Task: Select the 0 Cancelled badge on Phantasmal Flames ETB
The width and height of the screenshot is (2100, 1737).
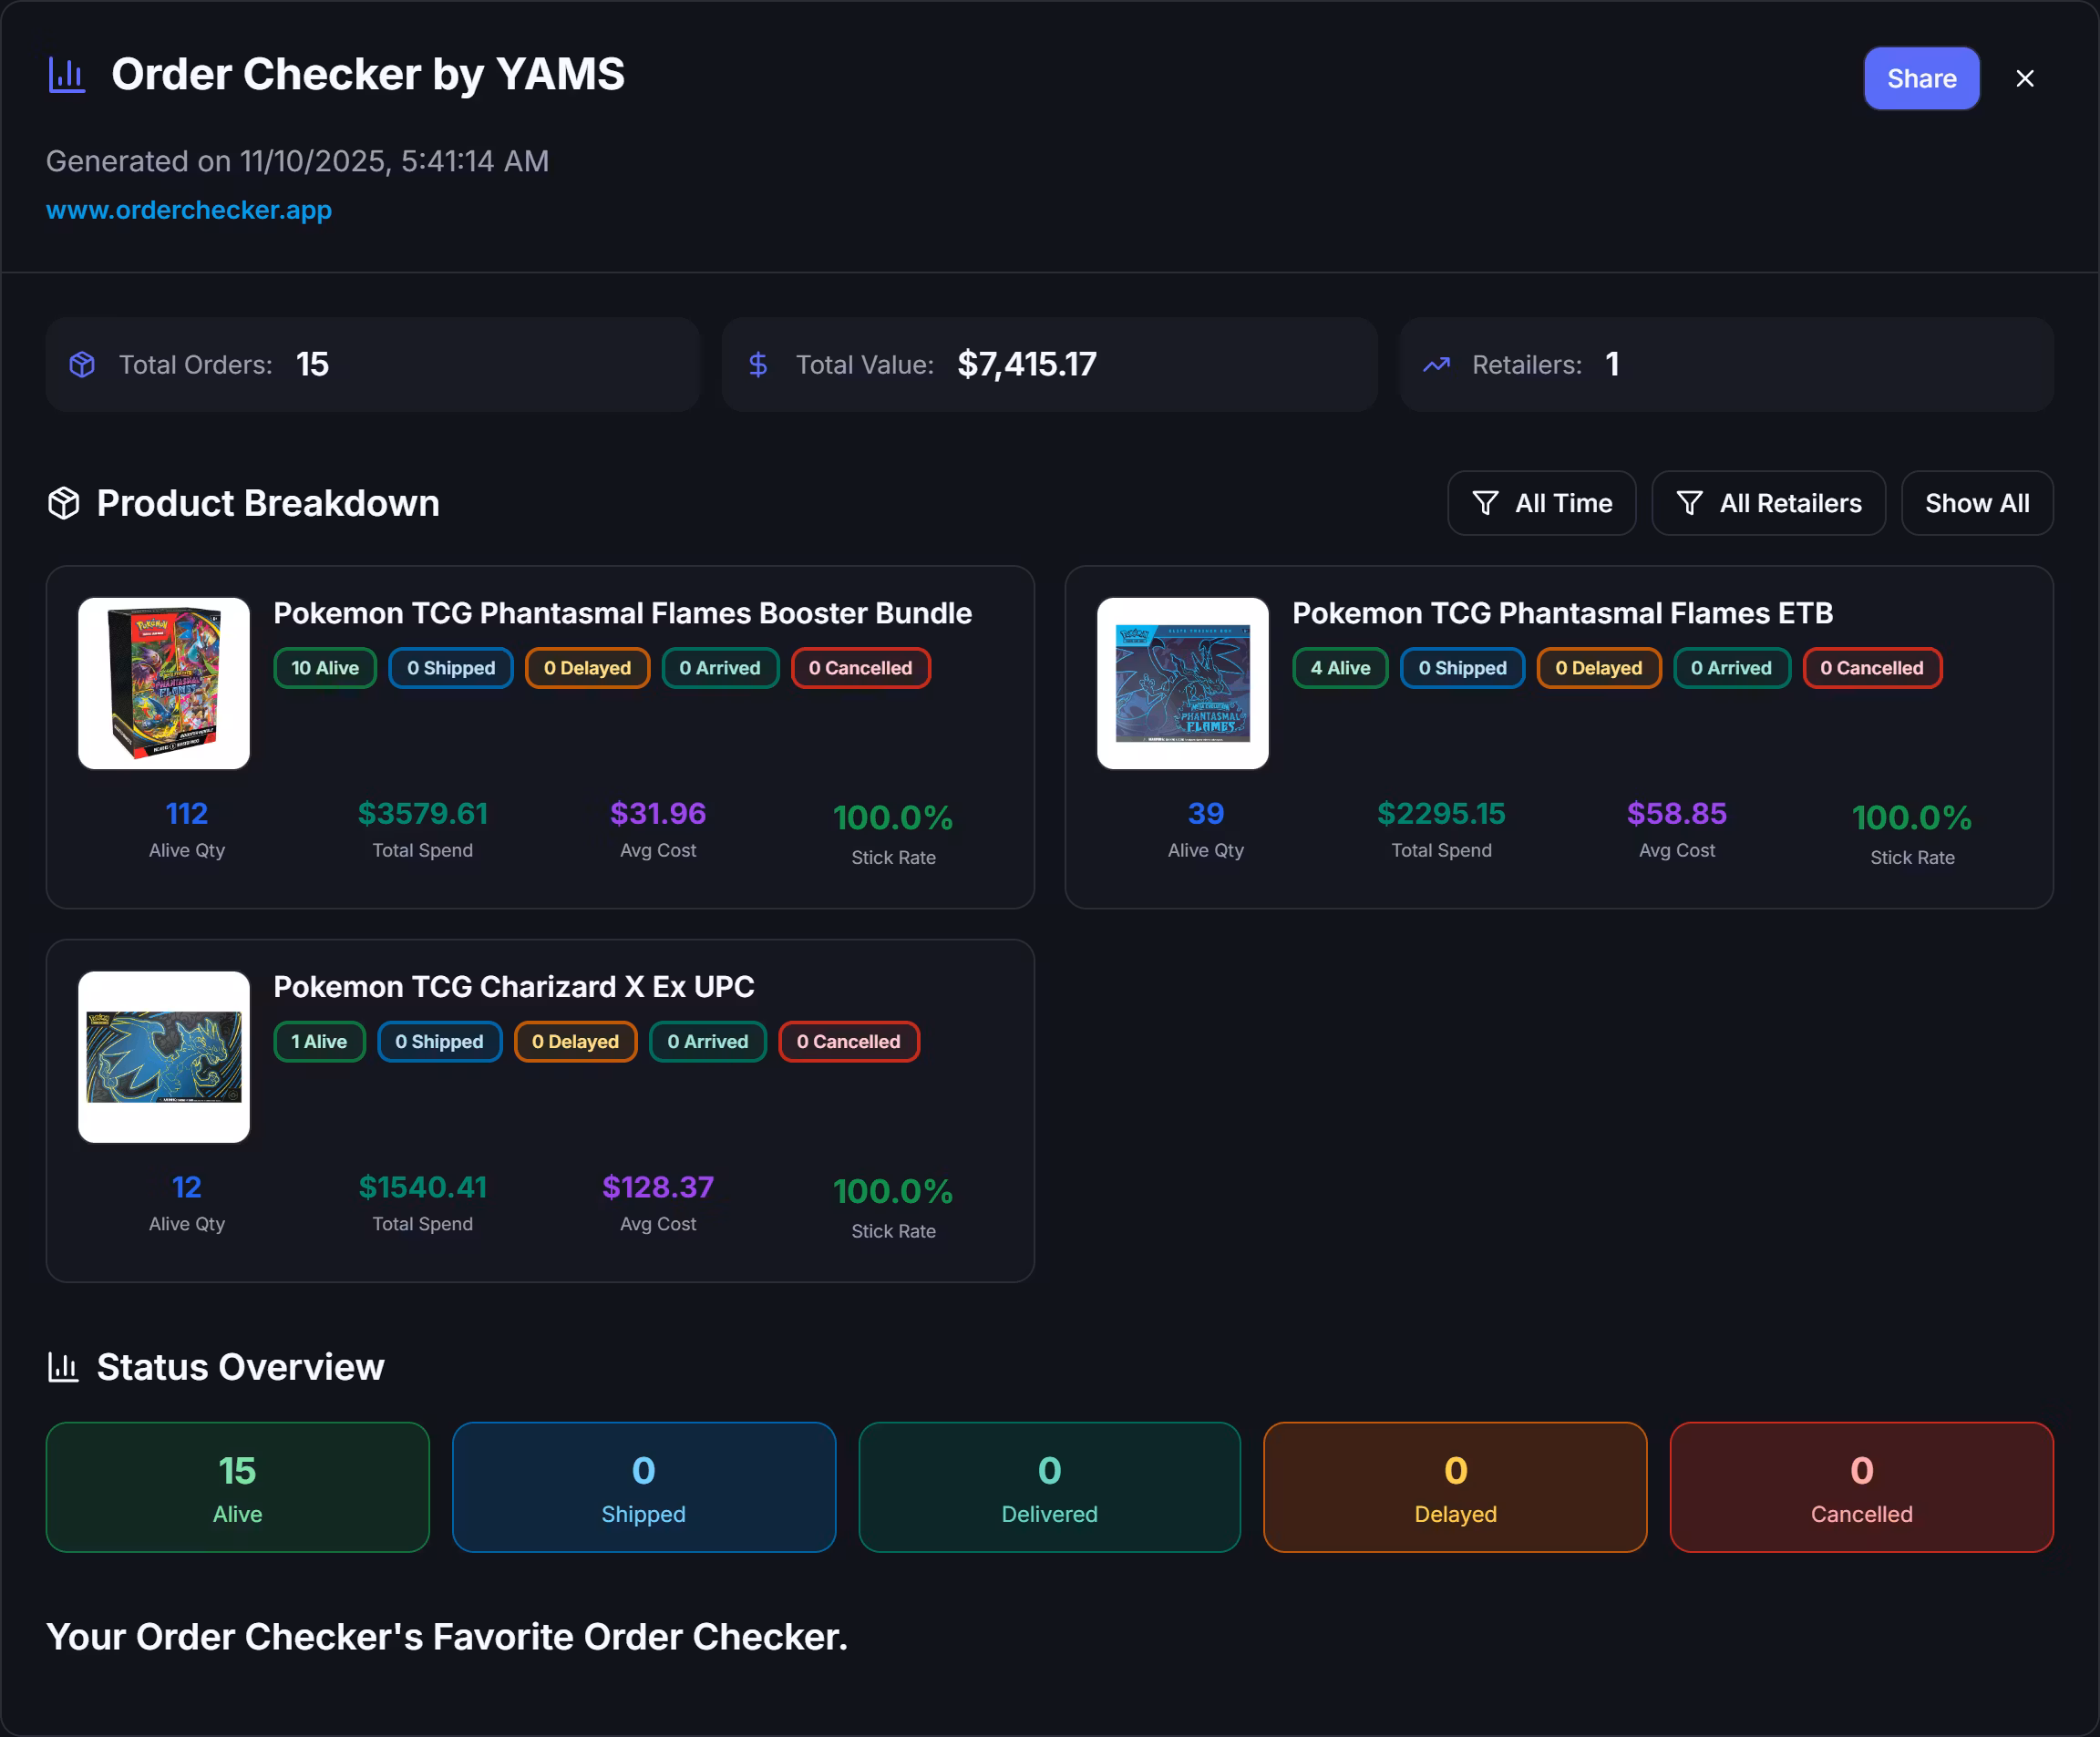Action: (x=1871, y=668)
